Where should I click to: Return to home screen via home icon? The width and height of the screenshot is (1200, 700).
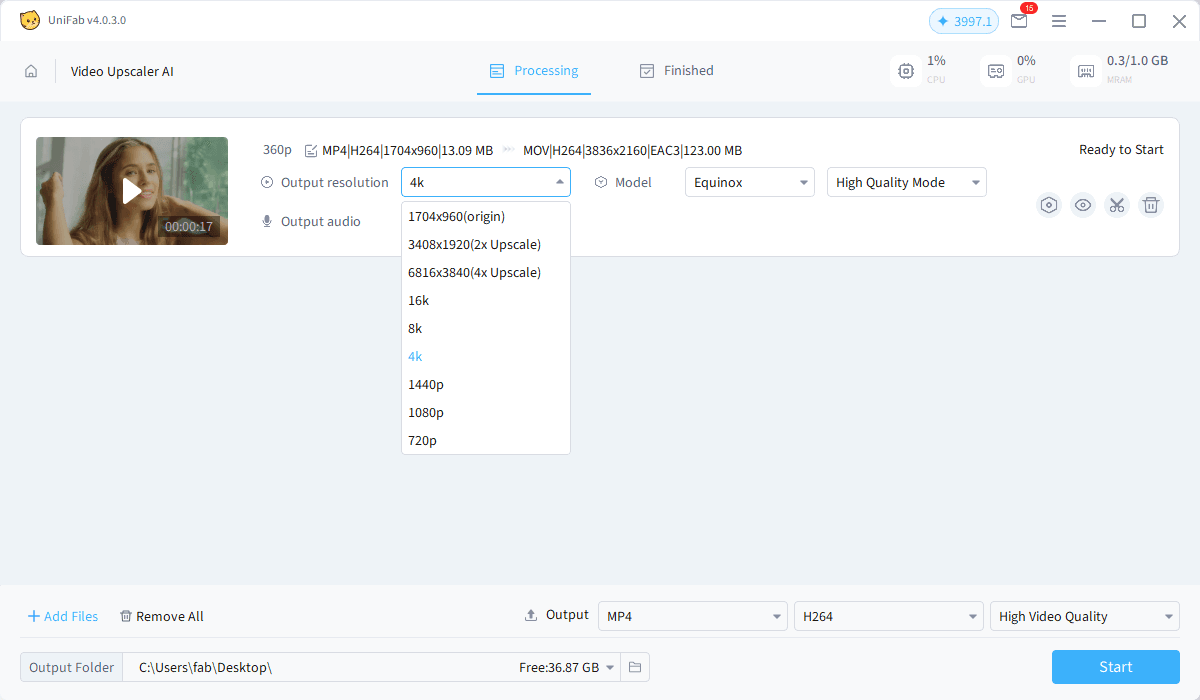click(x=31, y=71)
